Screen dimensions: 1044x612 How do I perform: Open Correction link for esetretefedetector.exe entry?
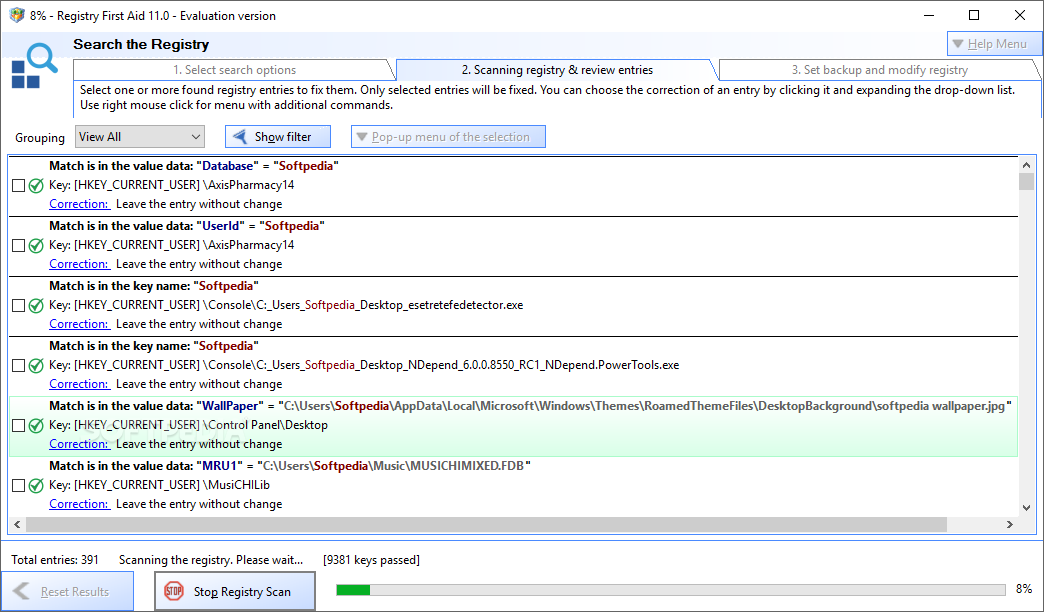coord(79,324)
